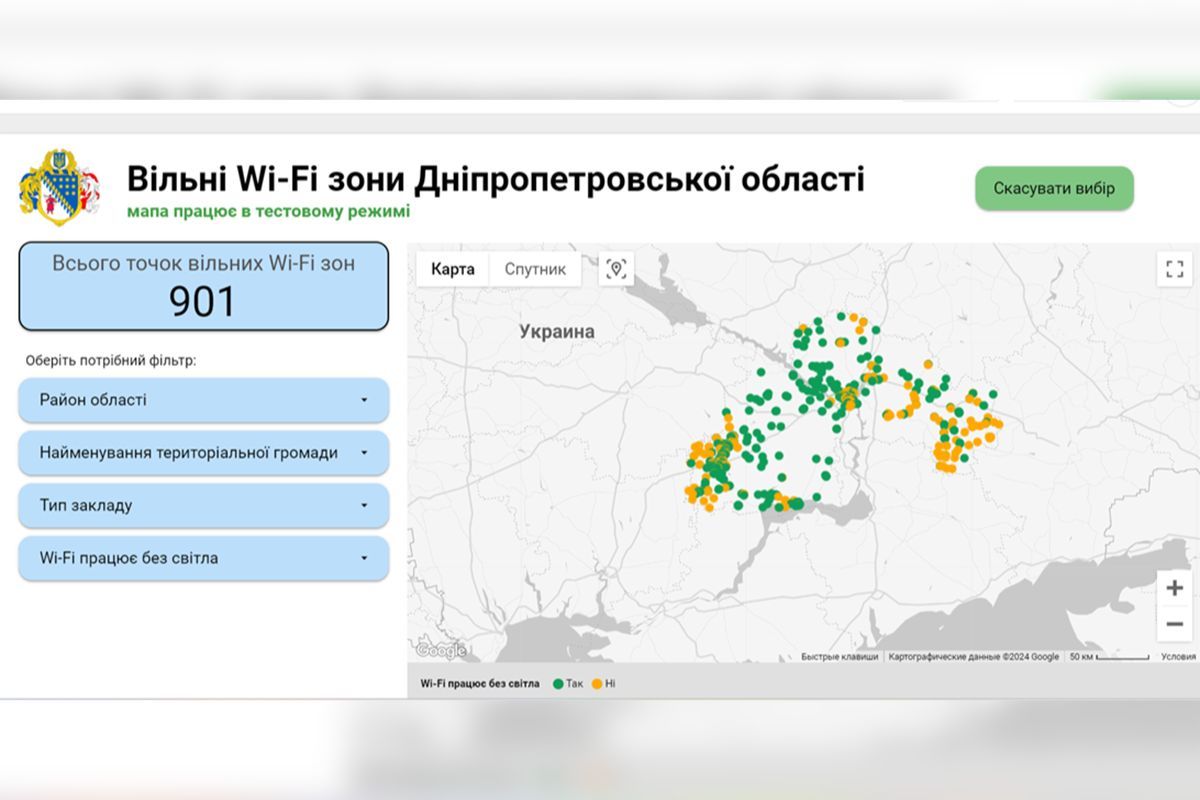Enter fullscreen mode via the map corner icon
This screenshot has height=800, width=1200.
pyautogui.click(x=1173, y=268)
